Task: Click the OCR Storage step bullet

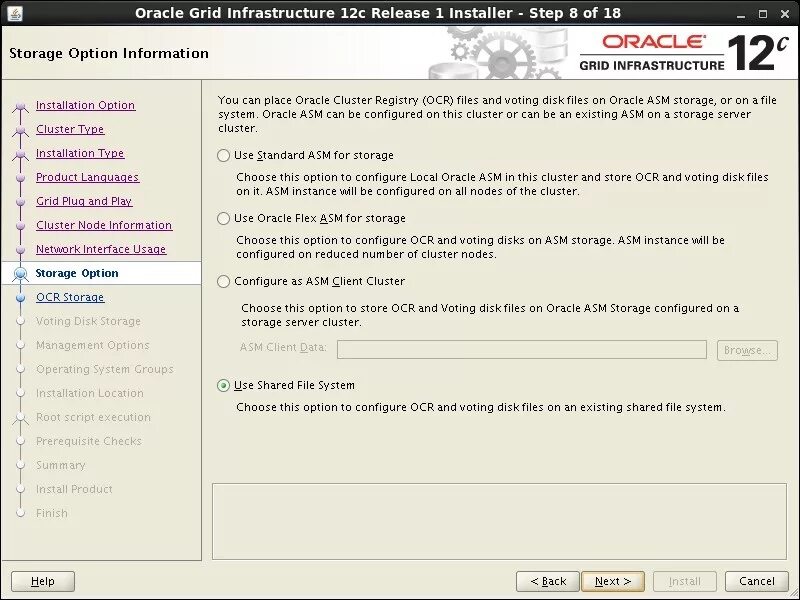Action: point(20,297)
